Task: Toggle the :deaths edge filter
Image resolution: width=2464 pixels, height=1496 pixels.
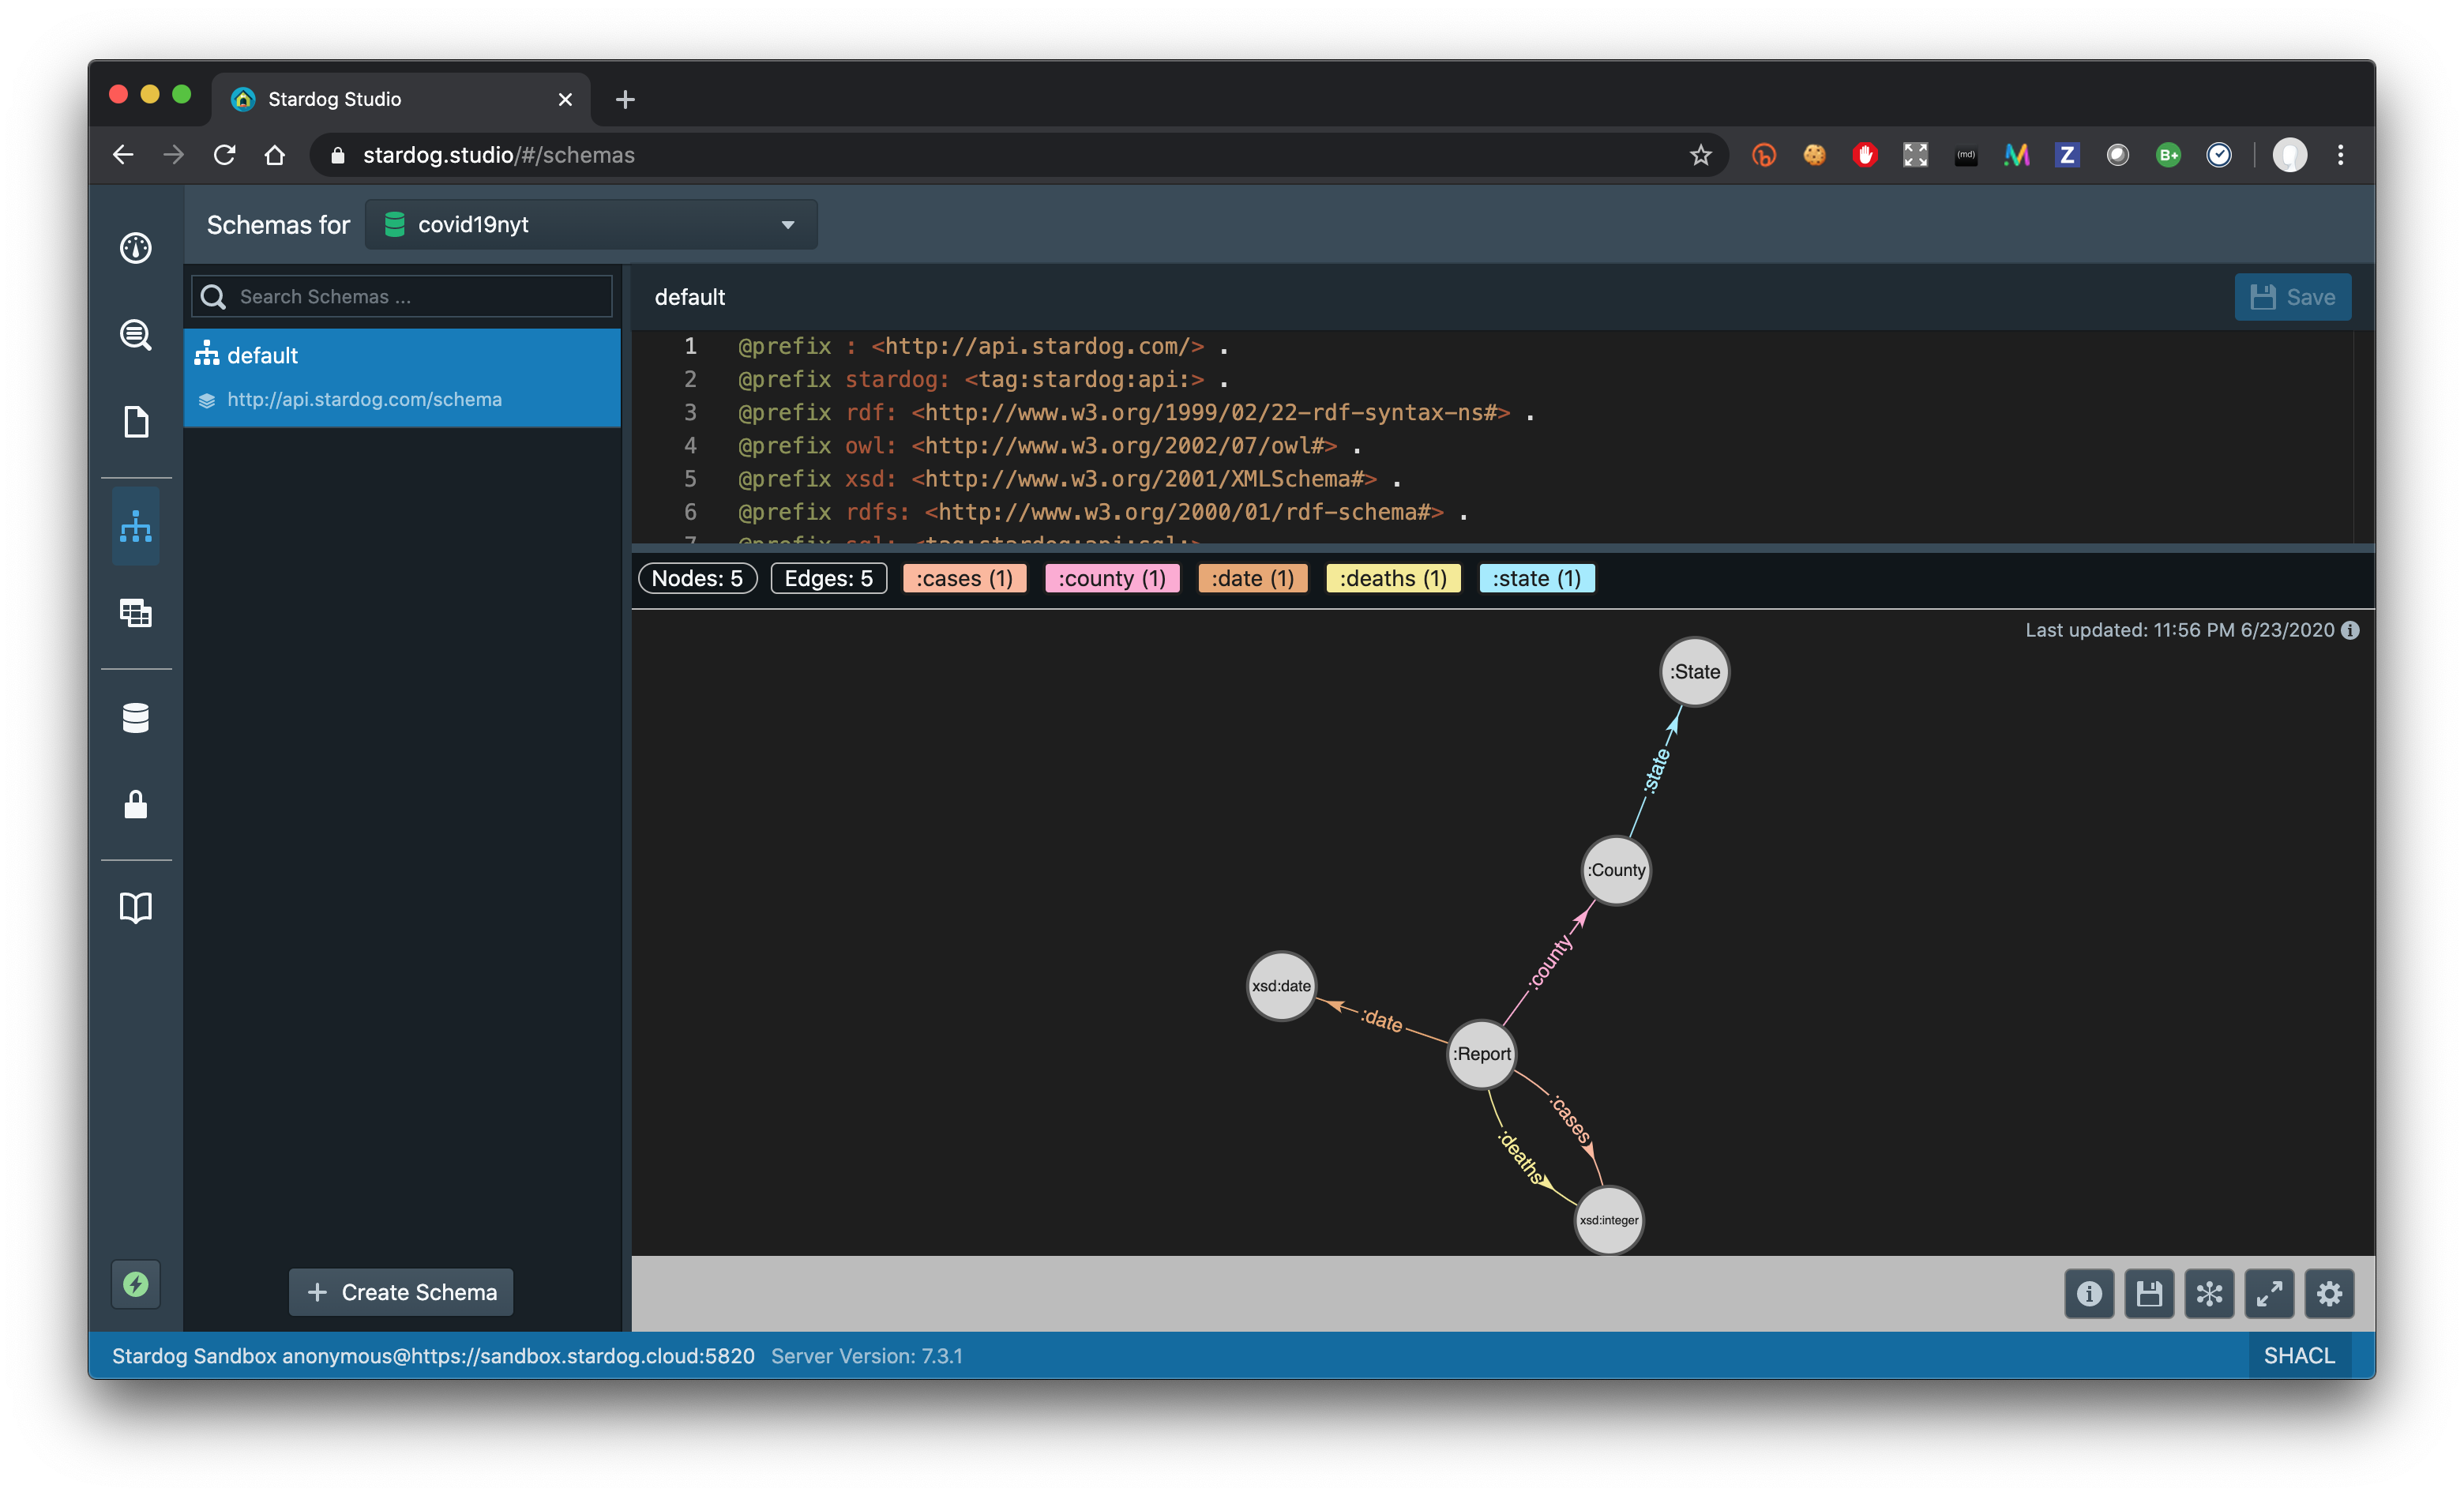Action: 1393,578
